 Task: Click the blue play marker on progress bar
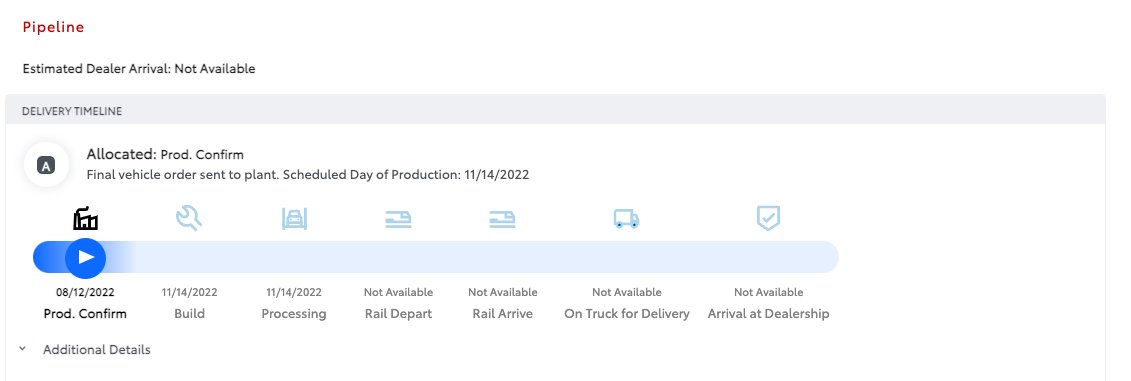[x=85, y=258]
